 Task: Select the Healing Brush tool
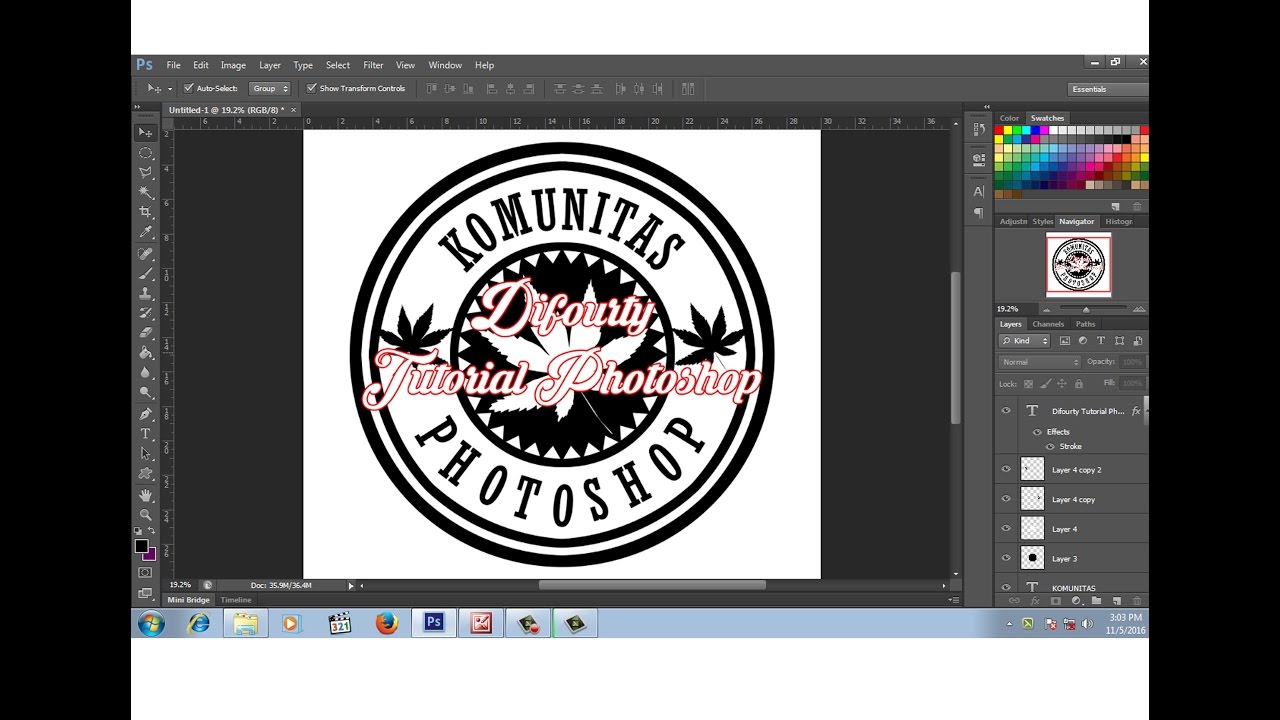tap(146, 253)
